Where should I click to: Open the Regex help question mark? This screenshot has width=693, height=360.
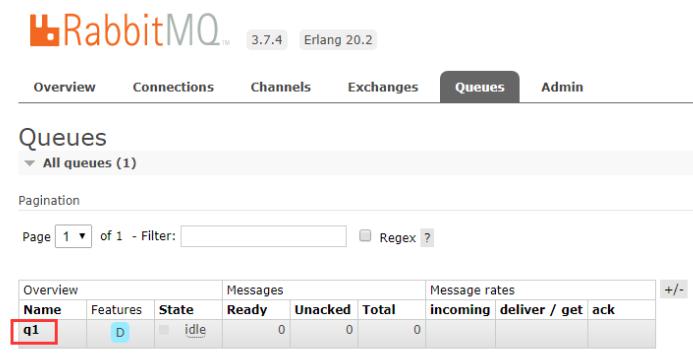pyautogui.click(x=427, y=238)
